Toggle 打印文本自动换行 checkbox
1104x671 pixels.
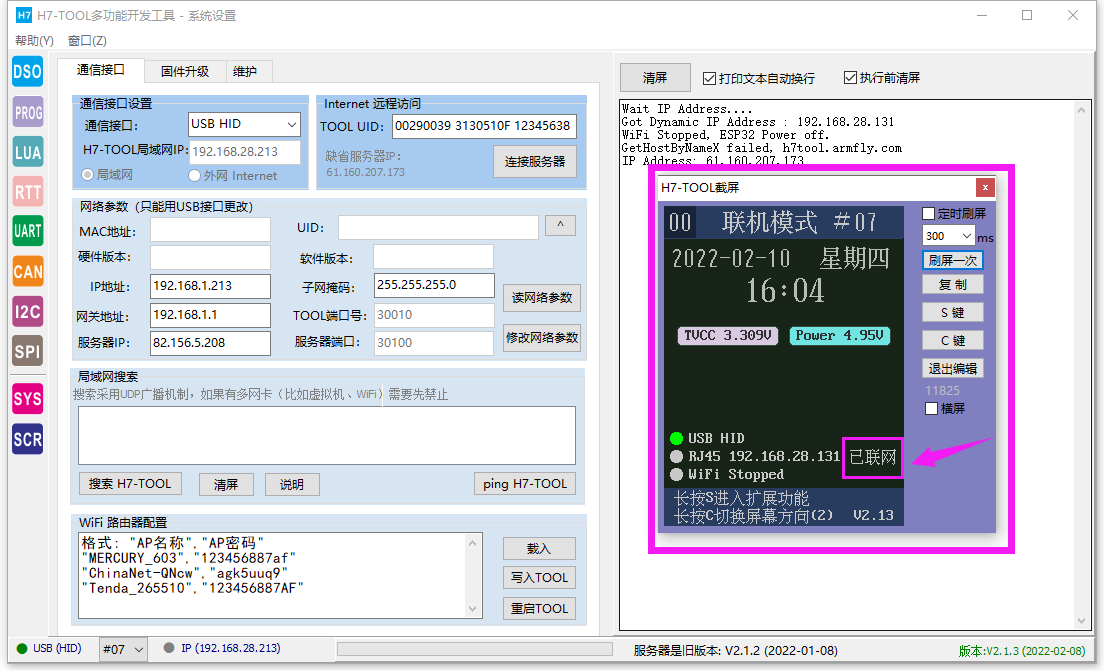coord(759,78)
